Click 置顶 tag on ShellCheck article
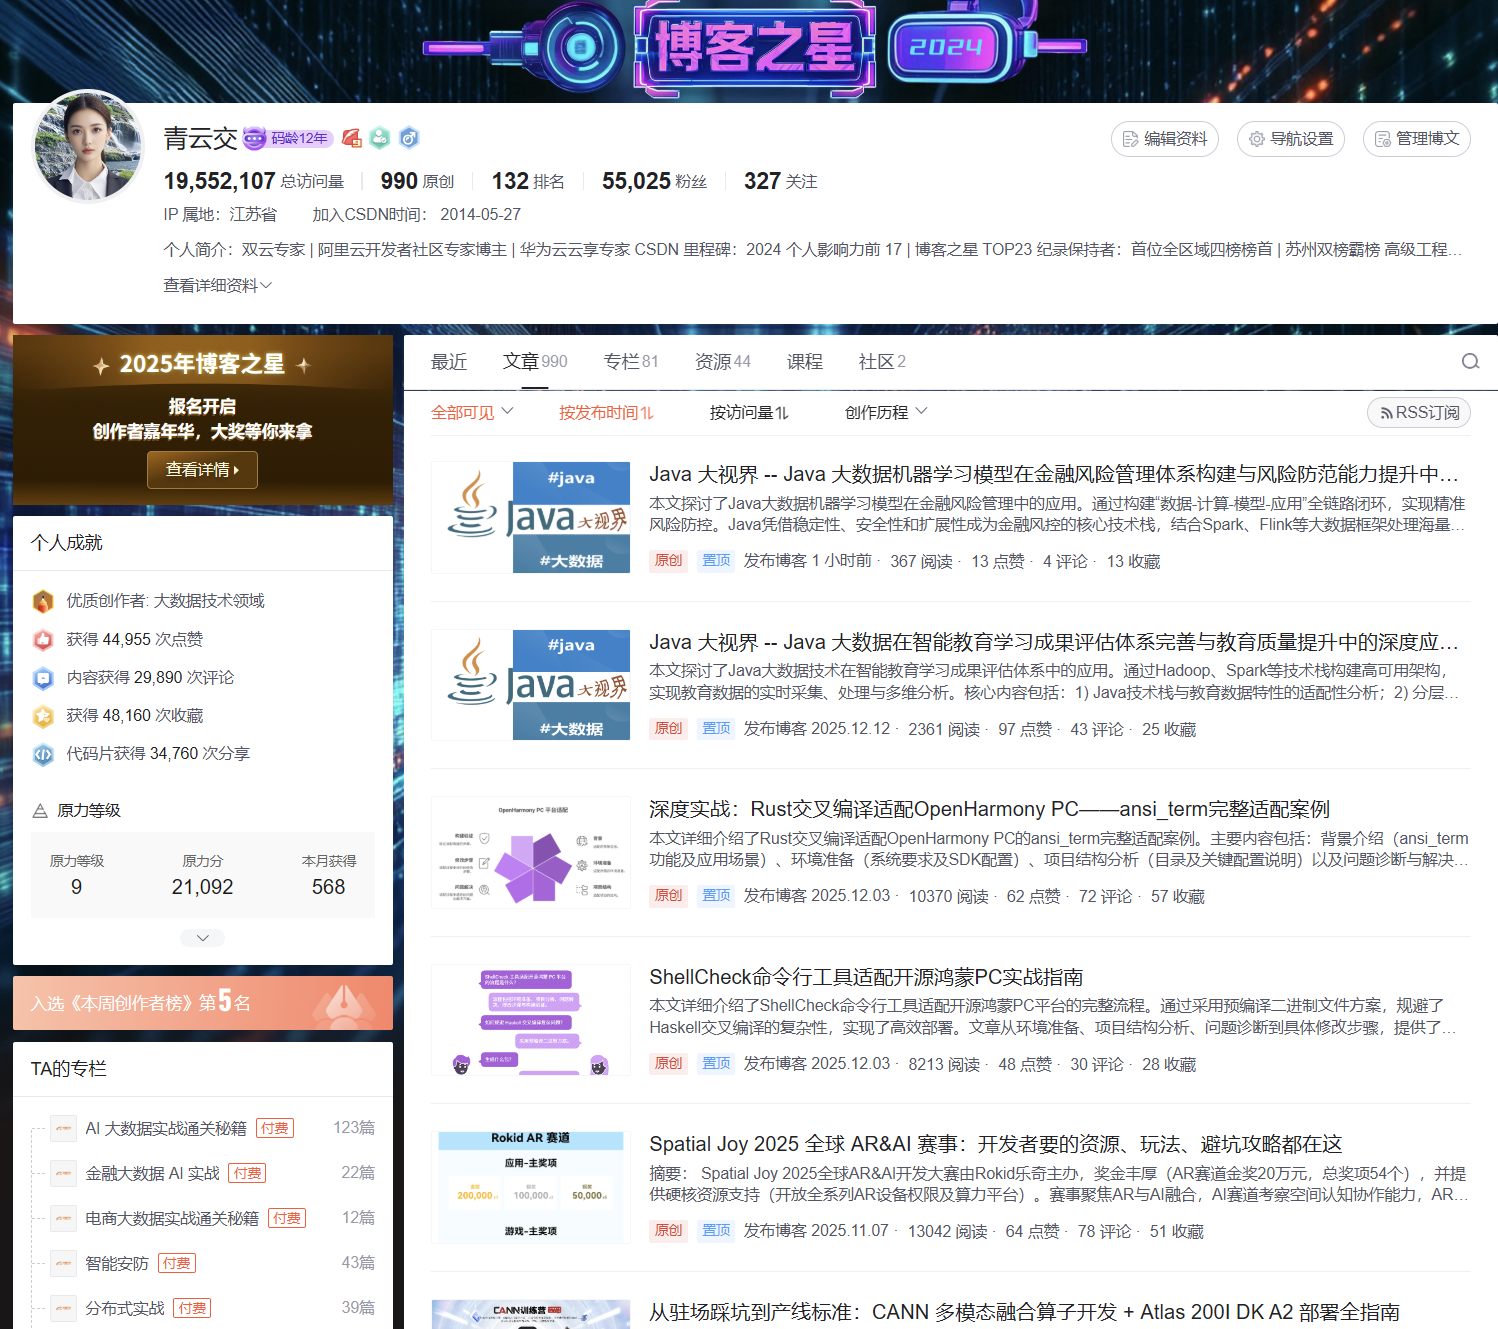Image resolution: width=1498 pixels, height=1329 pixels. tap(716, 1063)
